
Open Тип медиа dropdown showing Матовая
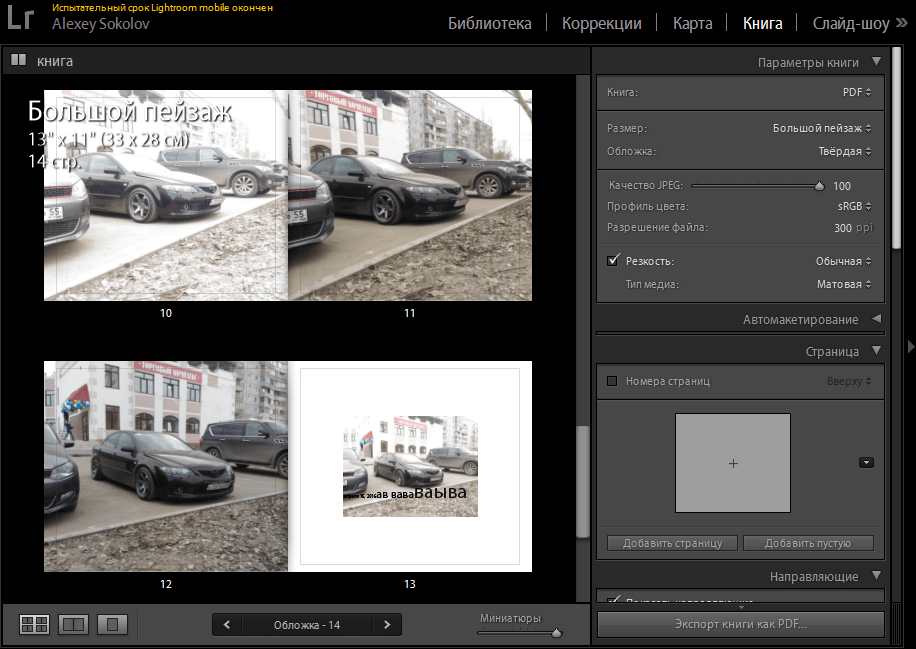(844, 284)
